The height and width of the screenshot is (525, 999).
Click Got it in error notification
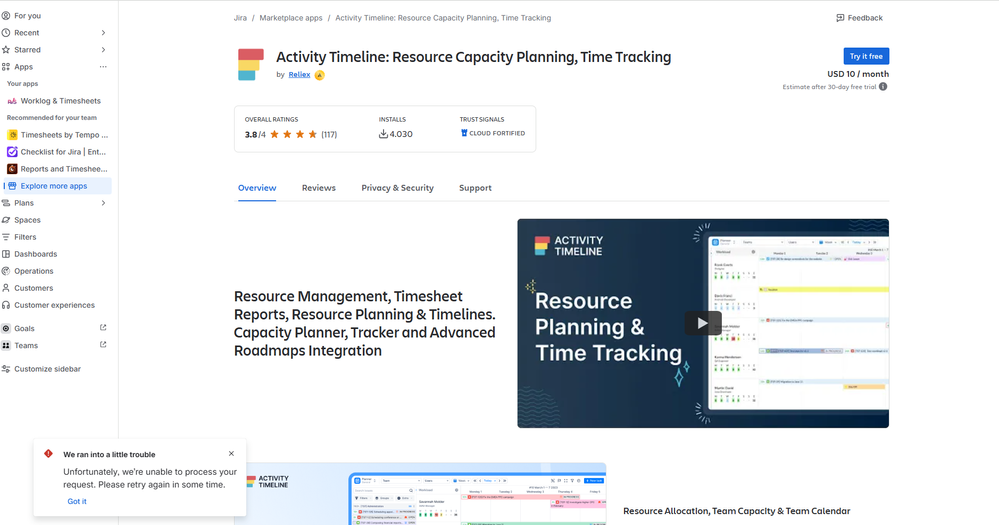click(x=77, y=501)
